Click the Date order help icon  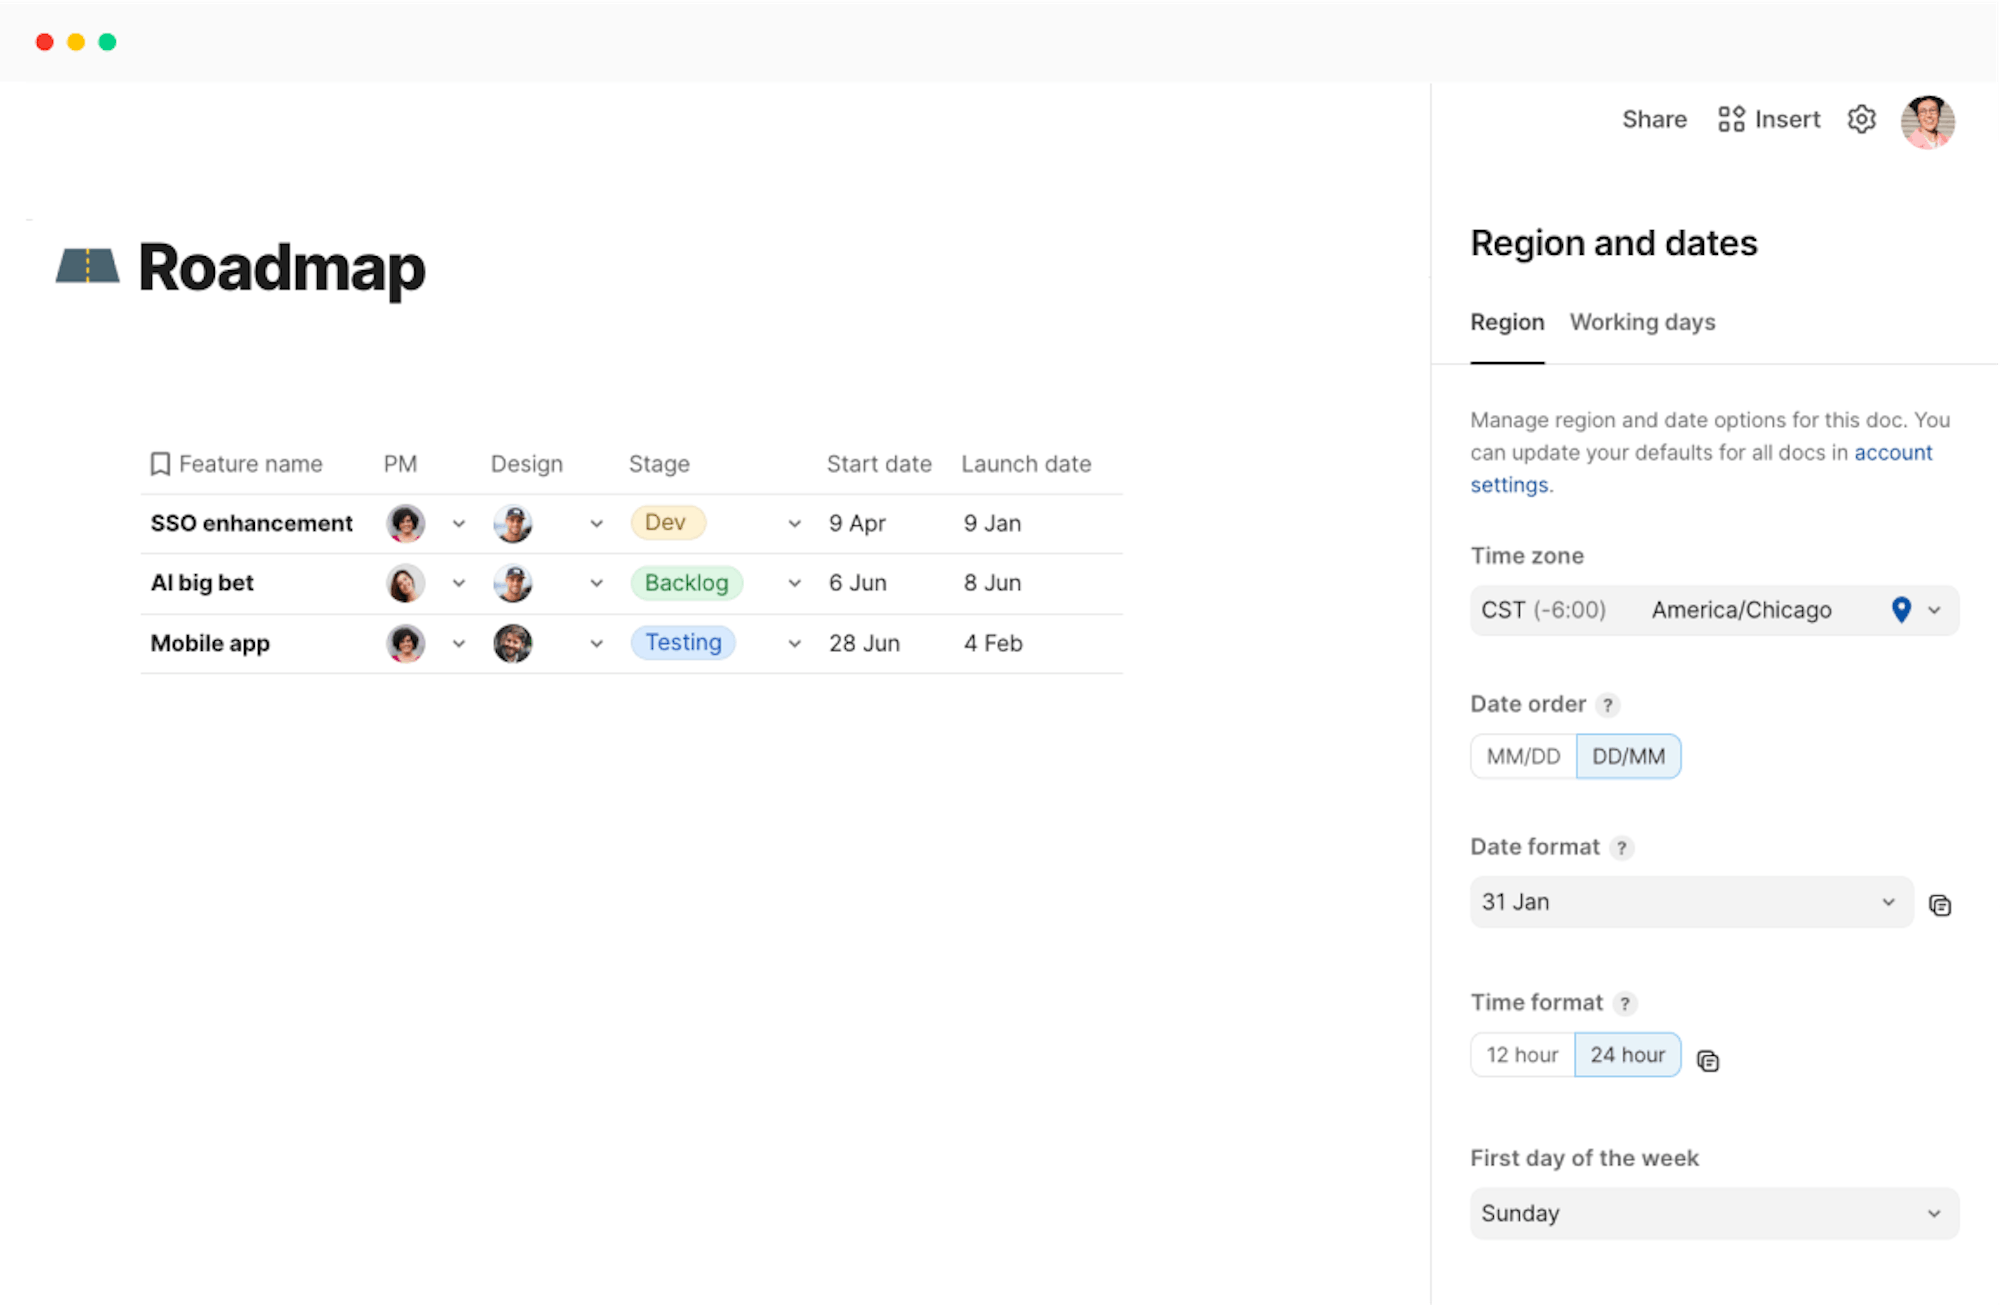[1607, 705]
